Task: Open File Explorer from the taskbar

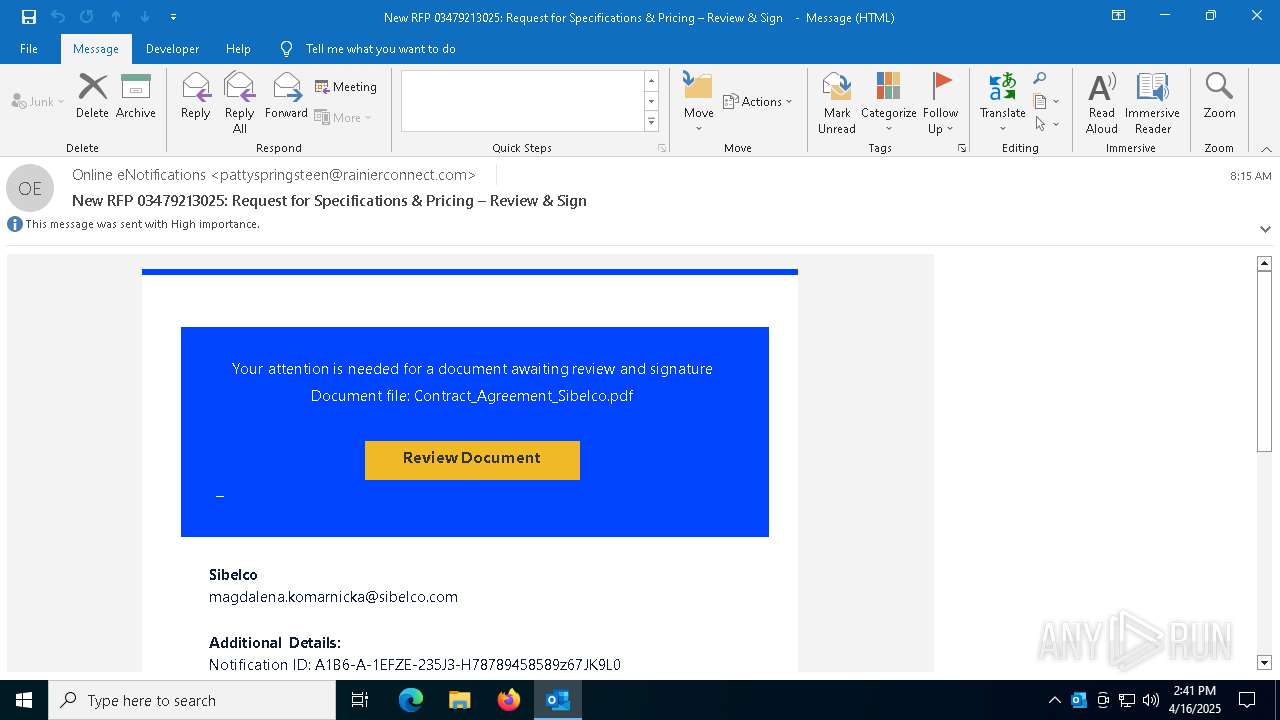Action: point(459,700)
